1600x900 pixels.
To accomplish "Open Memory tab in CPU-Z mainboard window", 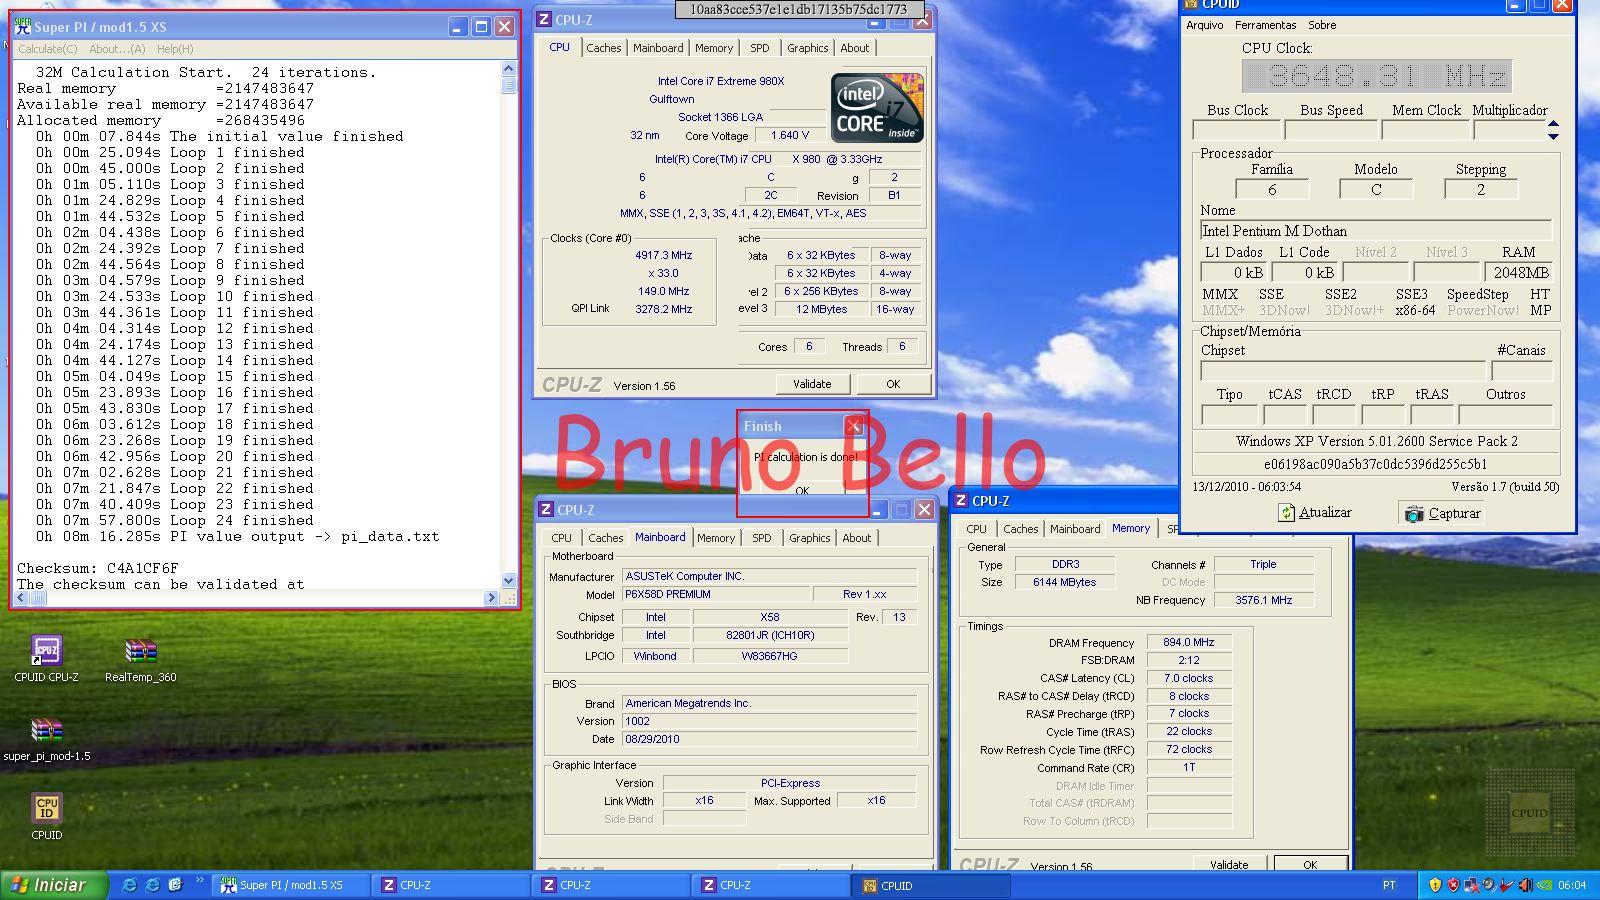I will [716, 538].
